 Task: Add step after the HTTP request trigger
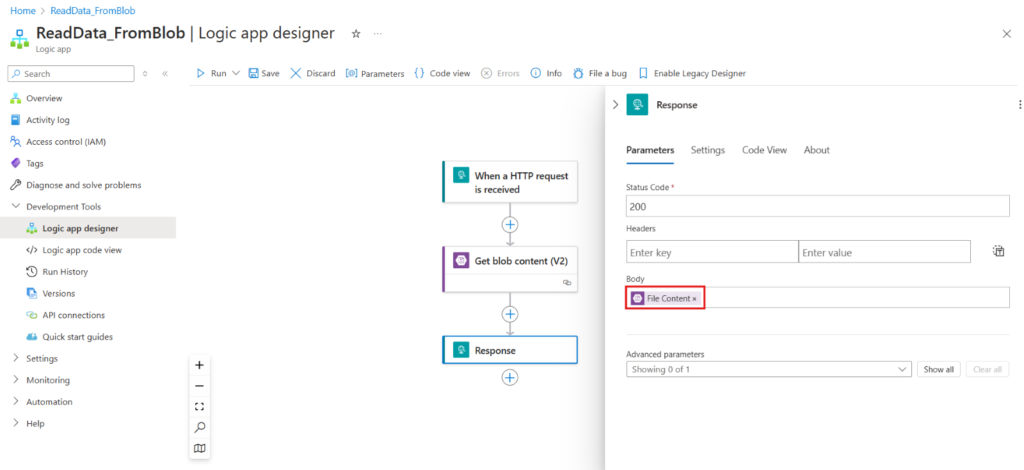[510, 225]
